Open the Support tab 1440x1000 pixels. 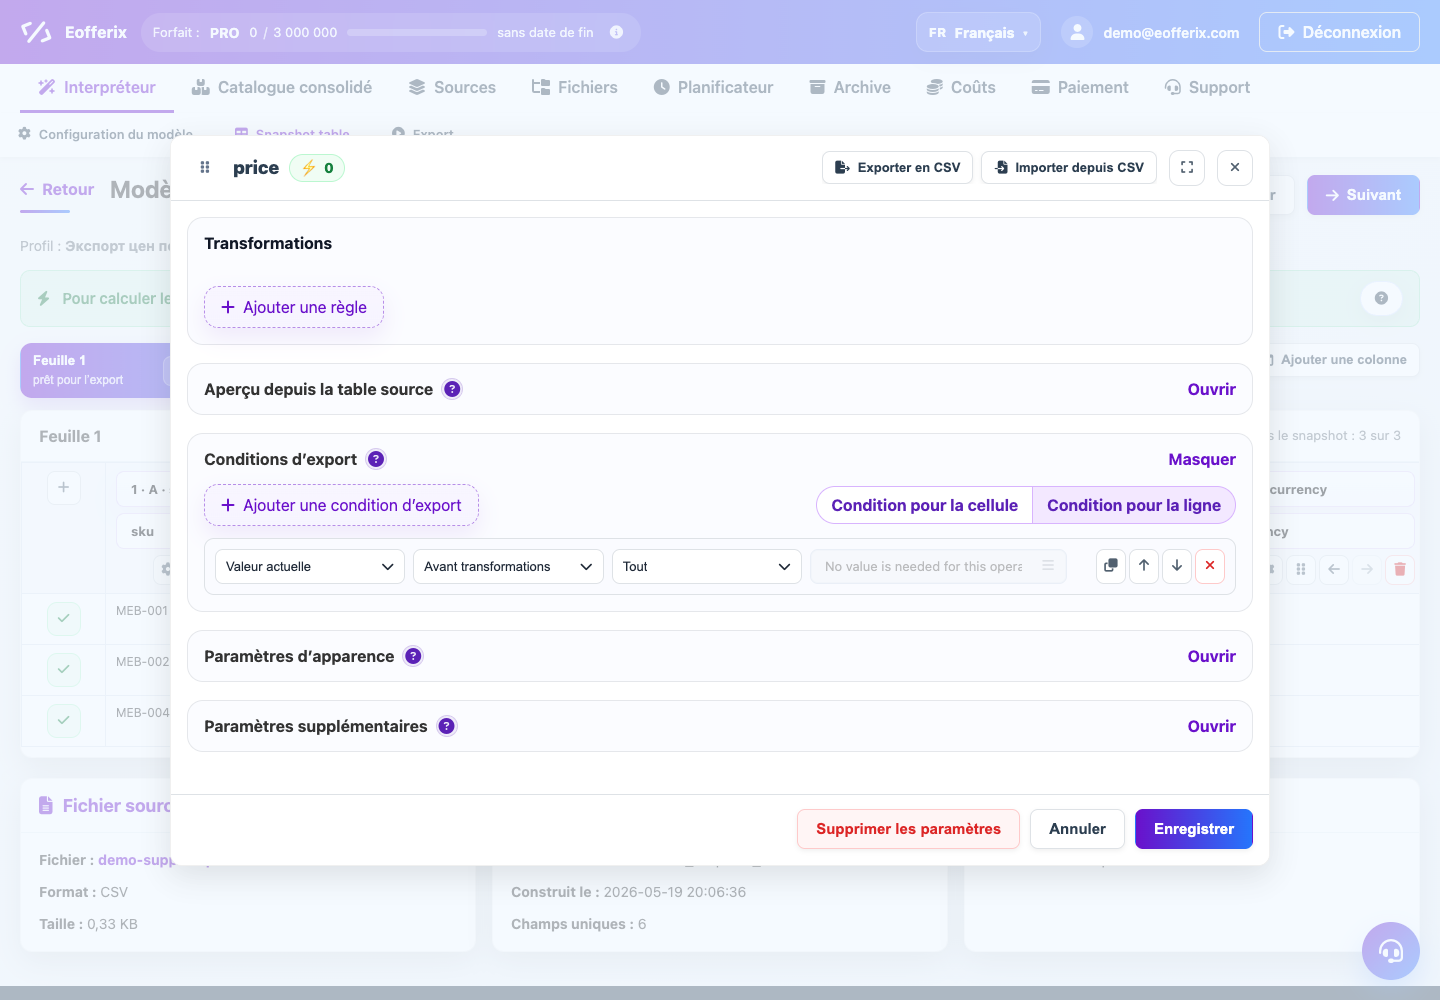[x=1207, y=87]
